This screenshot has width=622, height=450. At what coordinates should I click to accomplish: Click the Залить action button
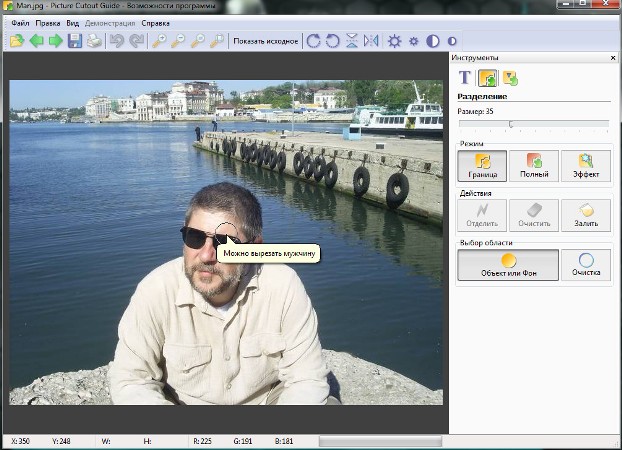tap(586, 215)
